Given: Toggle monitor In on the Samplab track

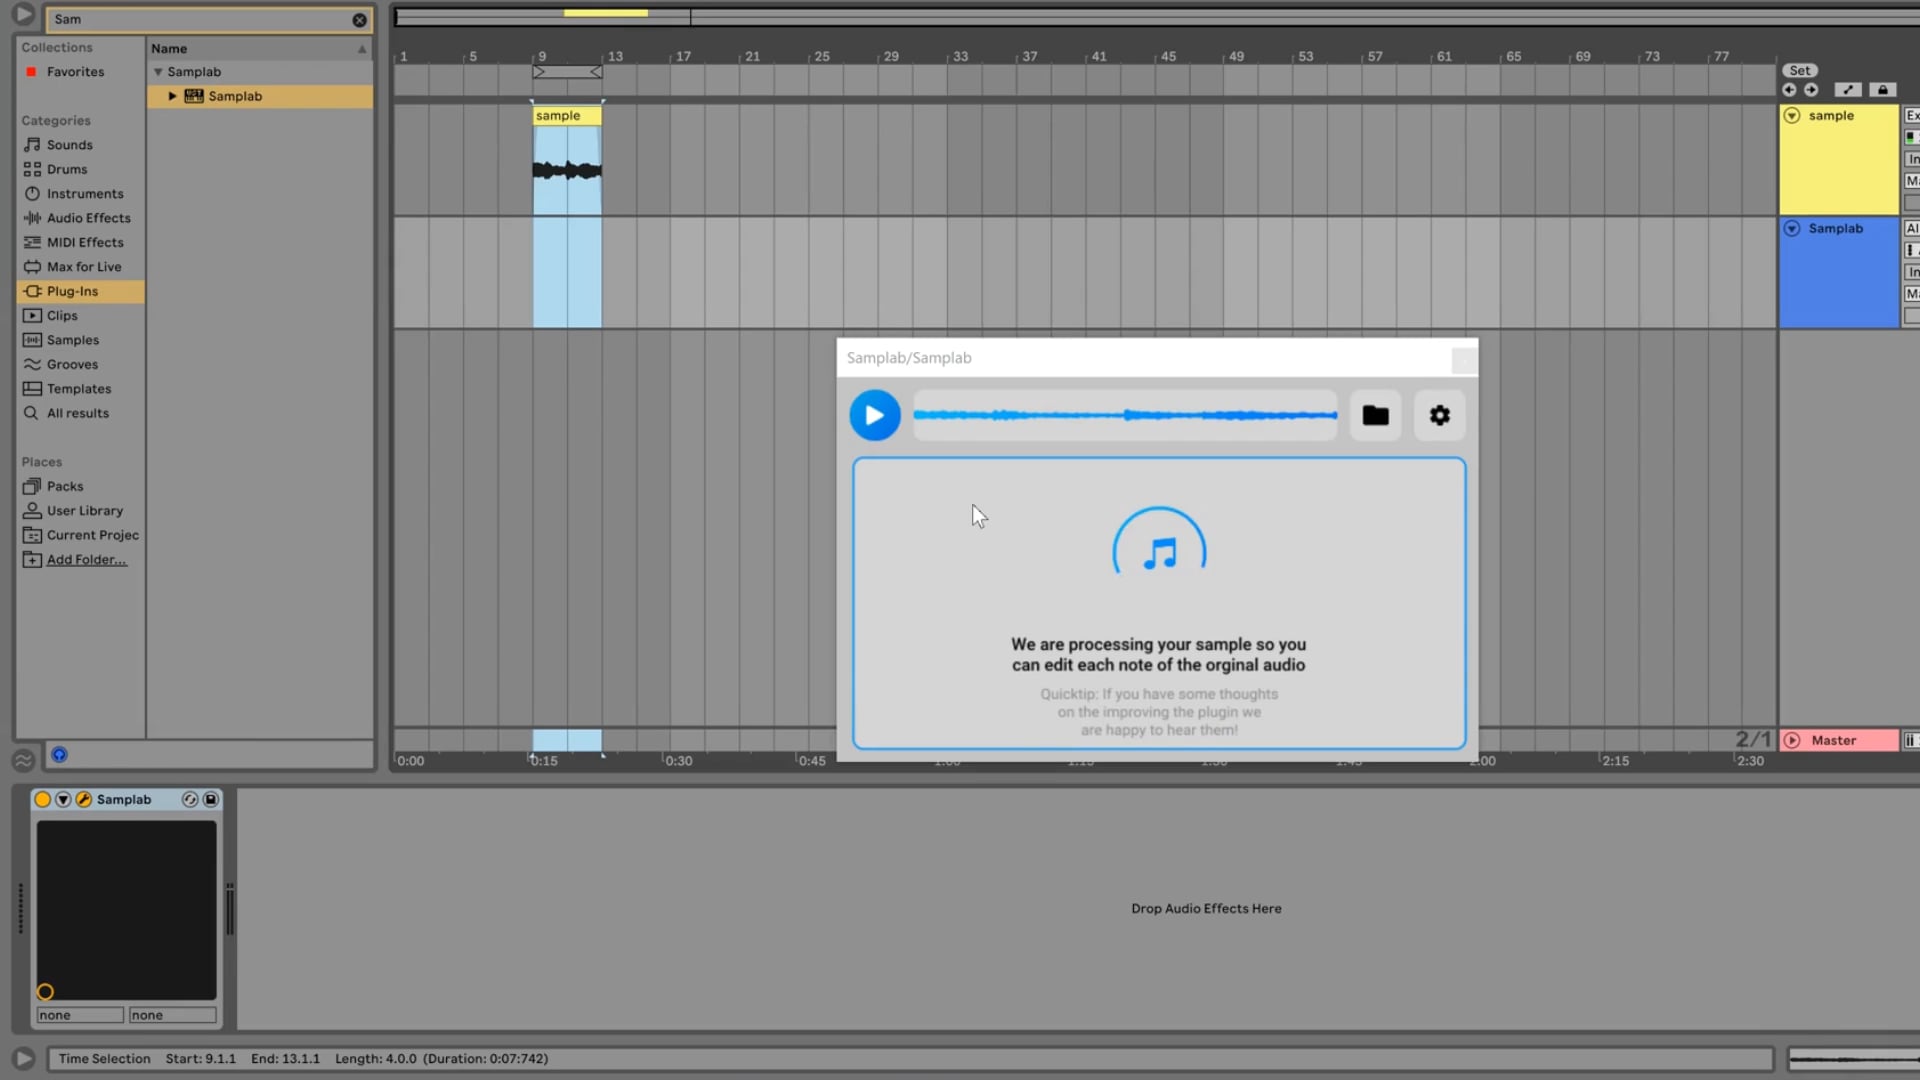Looking at the screenshot, I should tap(1913, 271).
